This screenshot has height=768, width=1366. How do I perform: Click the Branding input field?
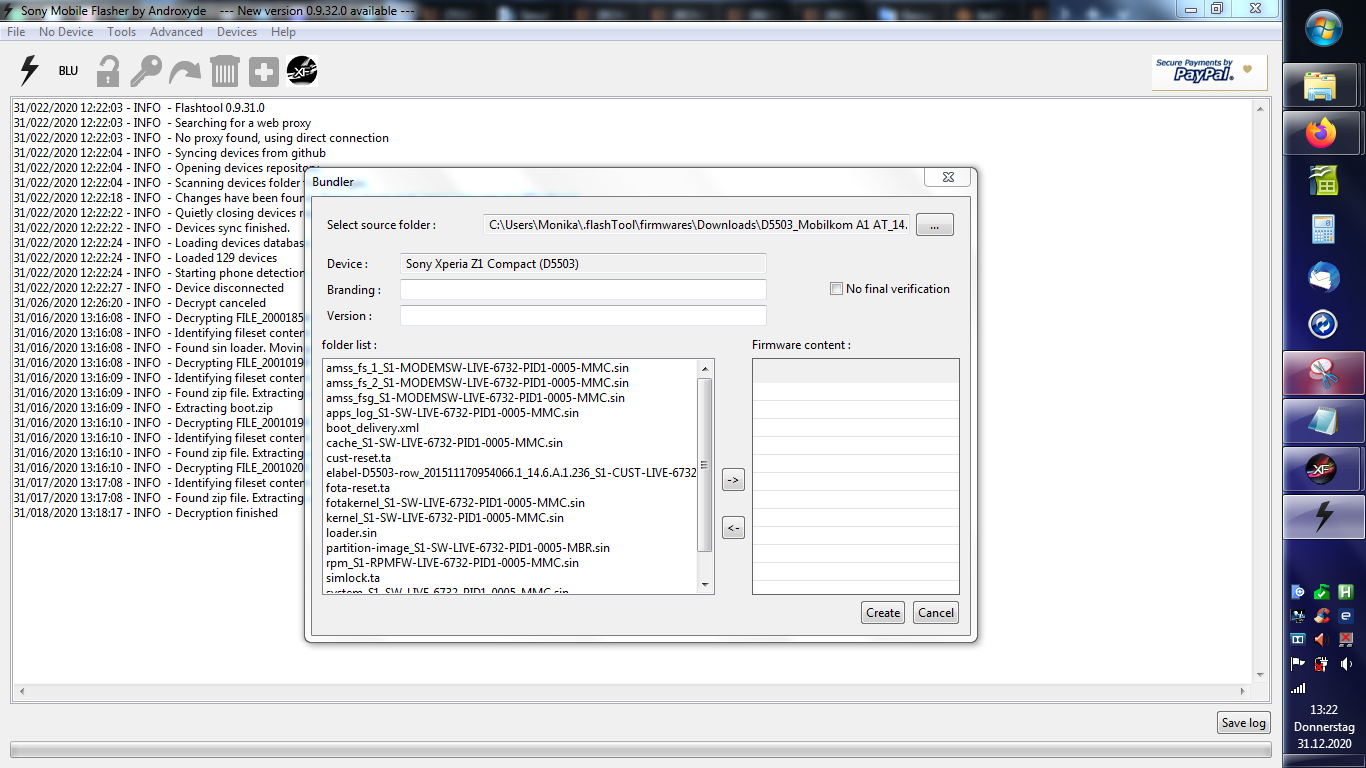click(x=583, y=290)
